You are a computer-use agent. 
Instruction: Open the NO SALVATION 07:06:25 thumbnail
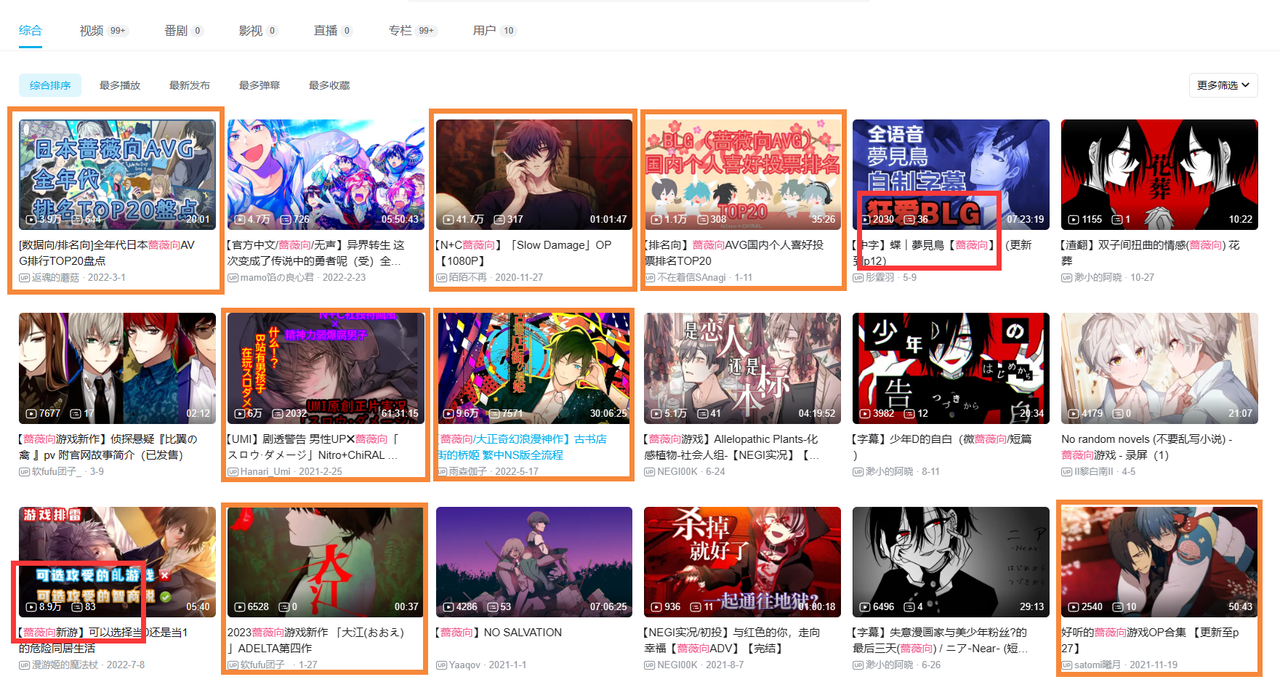tap(534, 562)
